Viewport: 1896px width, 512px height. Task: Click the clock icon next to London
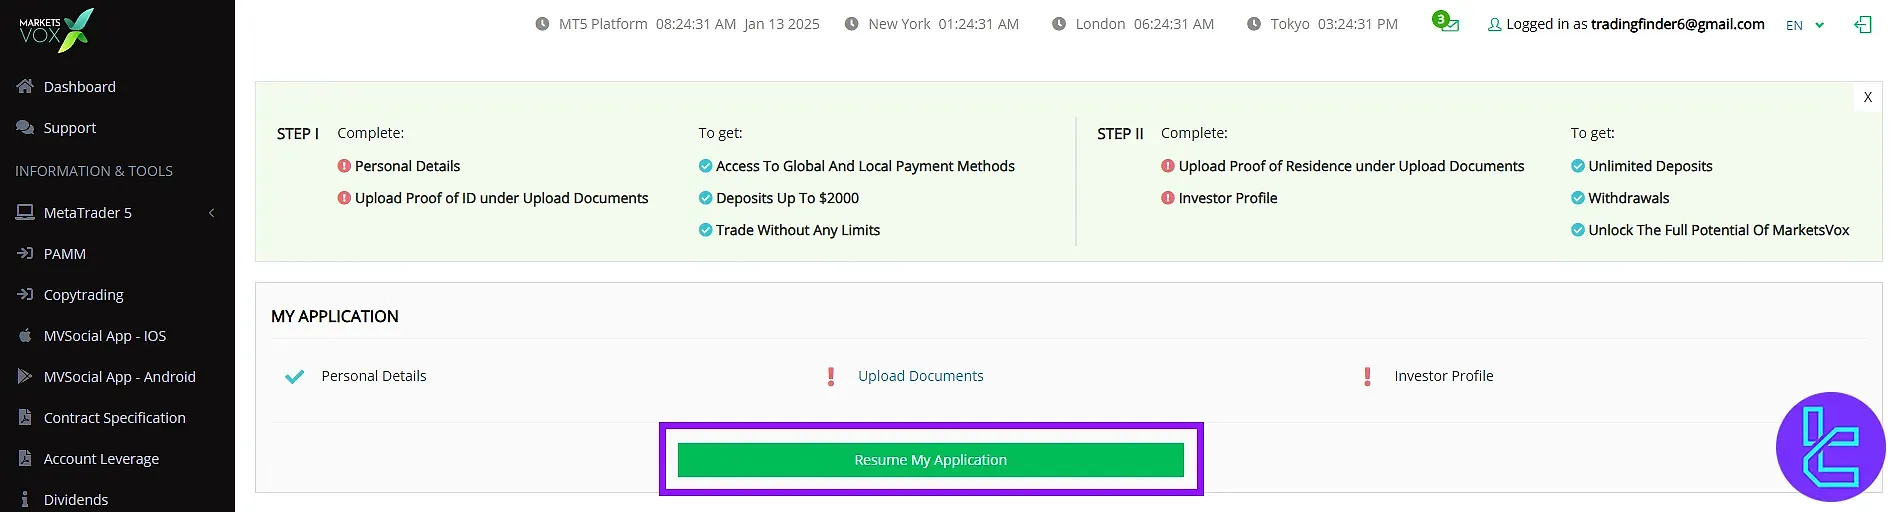tap(1059, 24)
